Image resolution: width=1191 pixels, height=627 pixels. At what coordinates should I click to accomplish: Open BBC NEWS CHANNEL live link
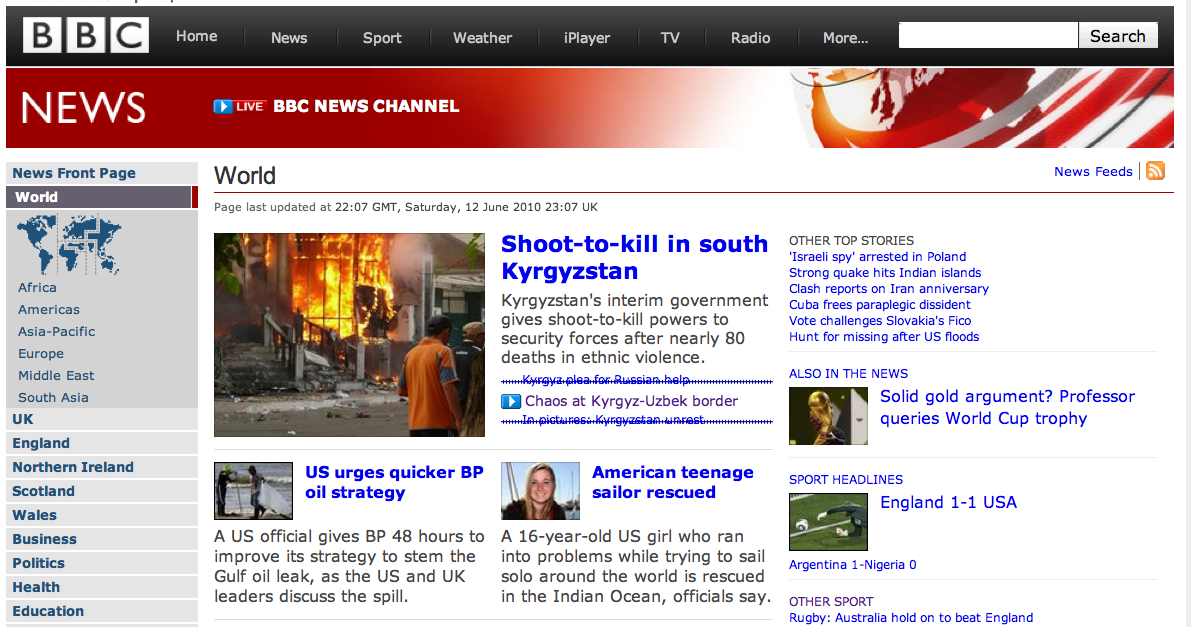tap(366, 106)
